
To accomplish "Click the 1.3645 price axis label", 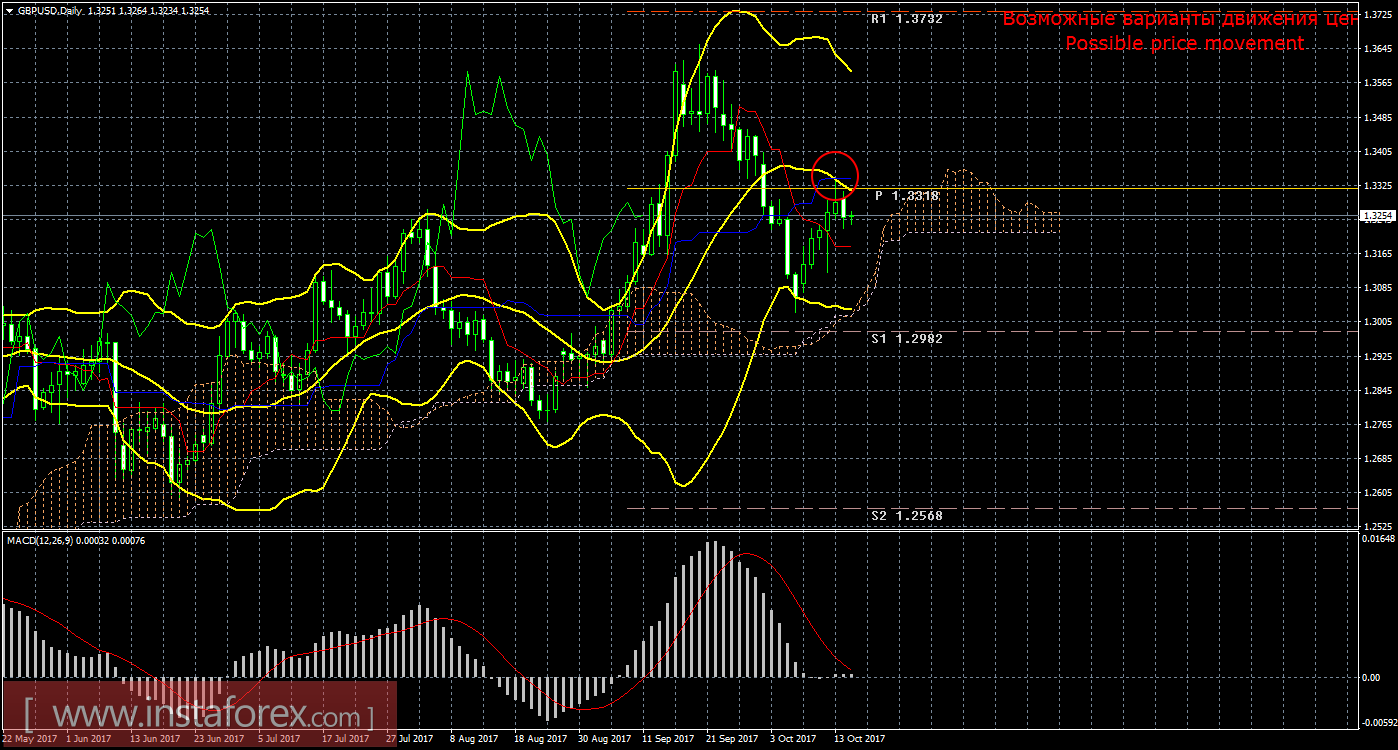I will pos(1377,49).
